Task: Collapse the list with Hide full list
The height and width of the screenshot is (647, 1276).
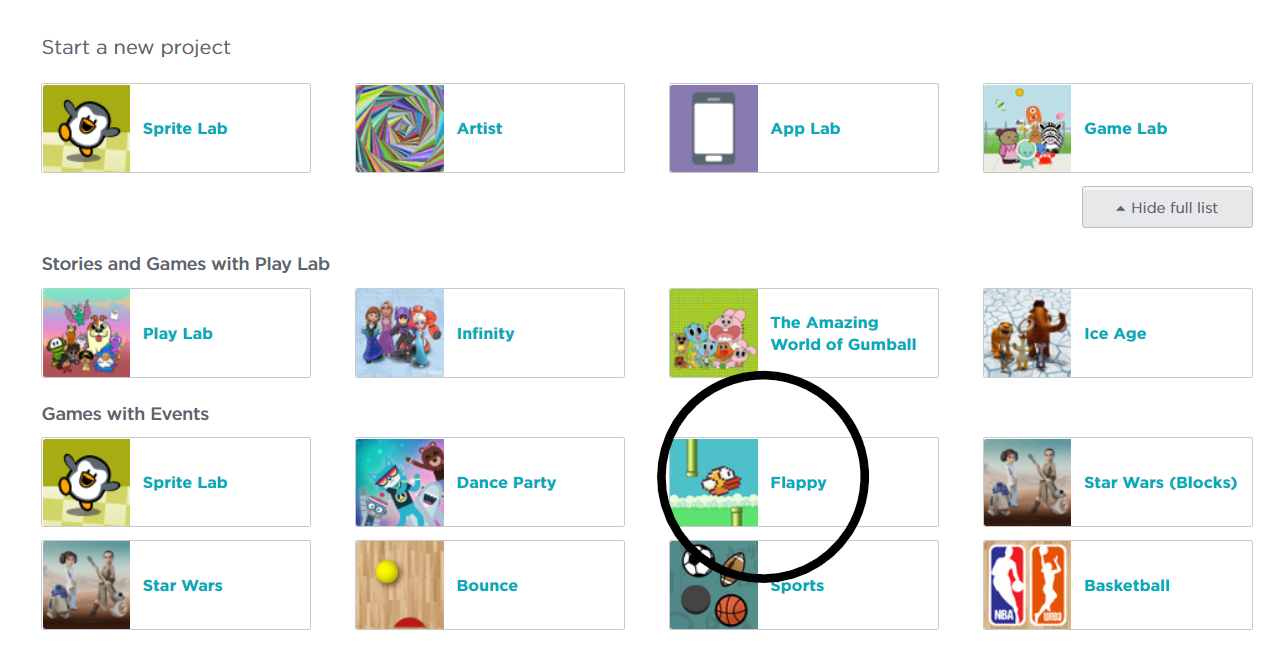Action: coord(1166,207)
